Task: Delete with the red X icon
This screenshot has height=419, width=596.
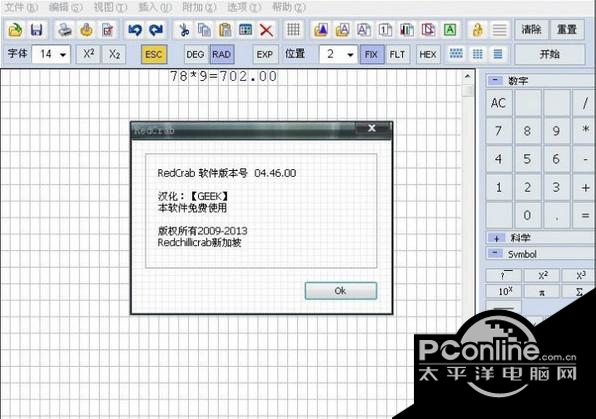Action: [266, 30]
